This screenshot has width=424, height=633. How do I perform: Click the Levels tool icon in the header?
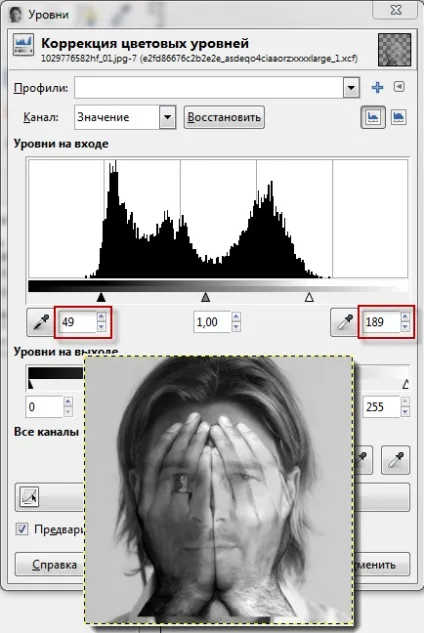(x=23, y=44)
